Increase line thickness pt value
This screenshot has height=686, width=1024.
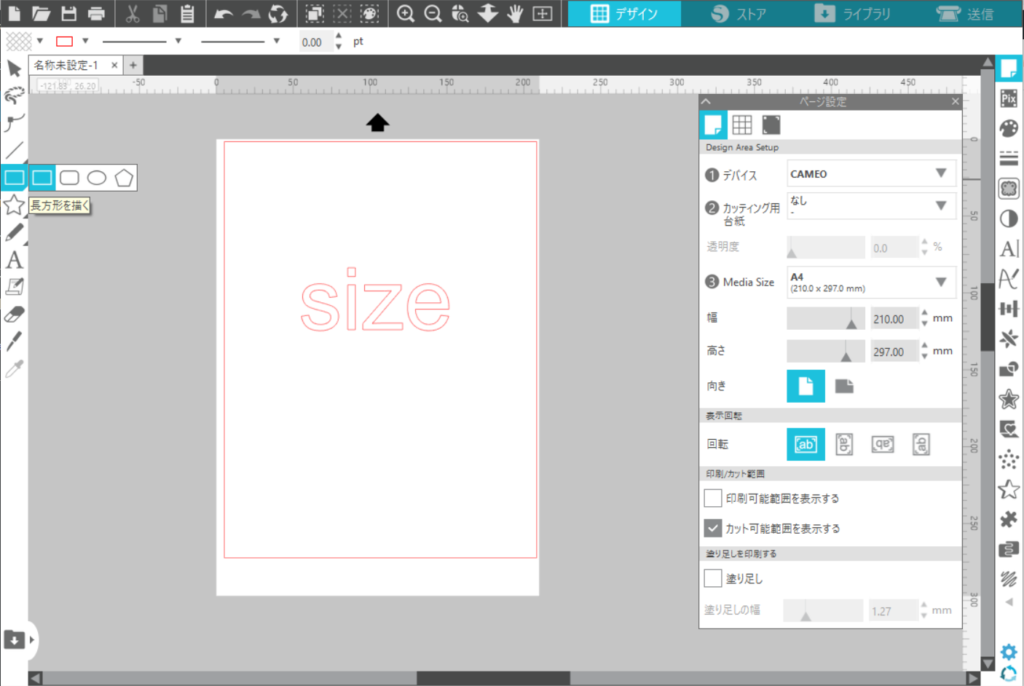[338, 36]
